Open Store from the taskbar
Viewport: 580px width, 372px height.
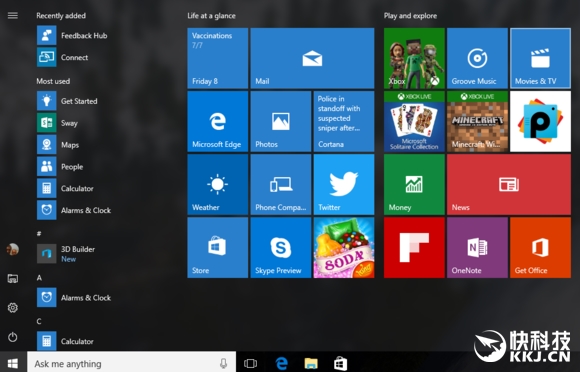[x=341, y=363]
